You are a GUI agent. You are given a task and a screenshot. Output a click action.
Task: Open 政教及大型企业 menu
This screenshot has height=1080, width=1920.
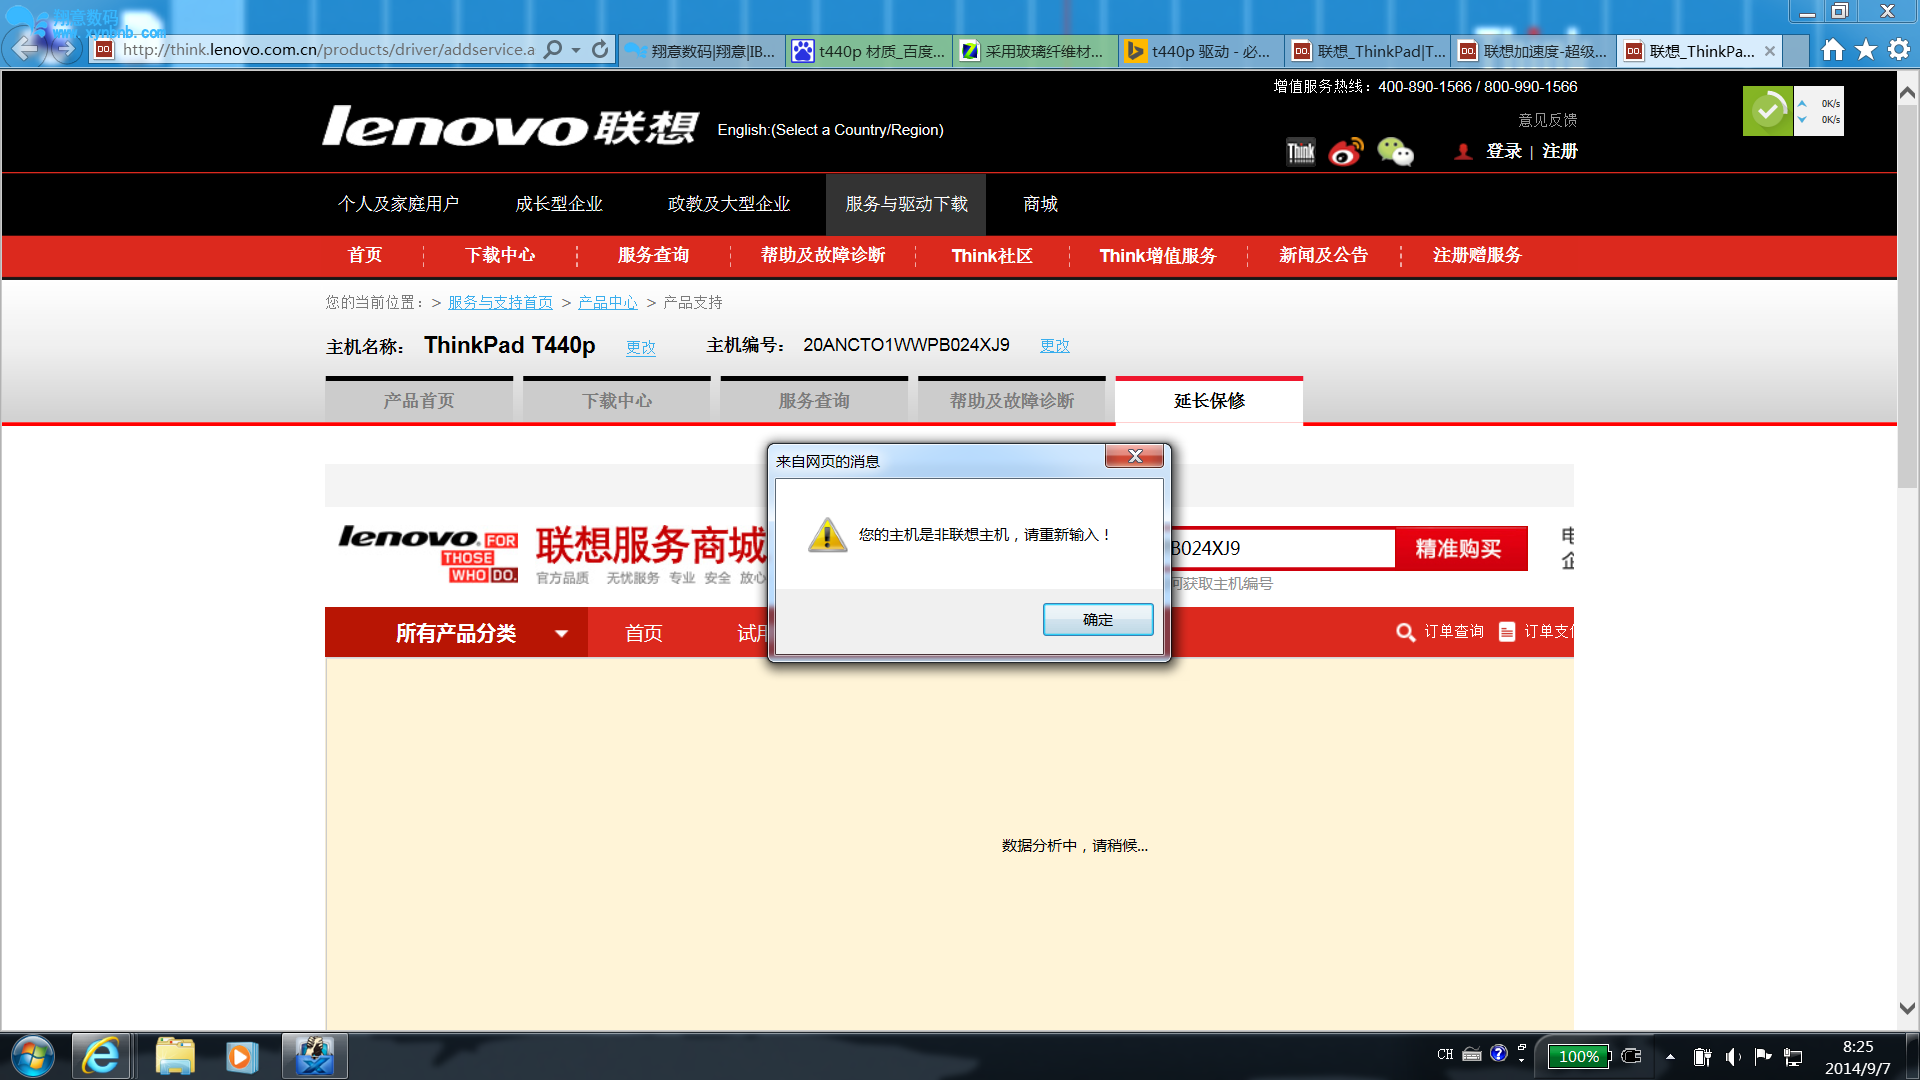pos(729,204)
